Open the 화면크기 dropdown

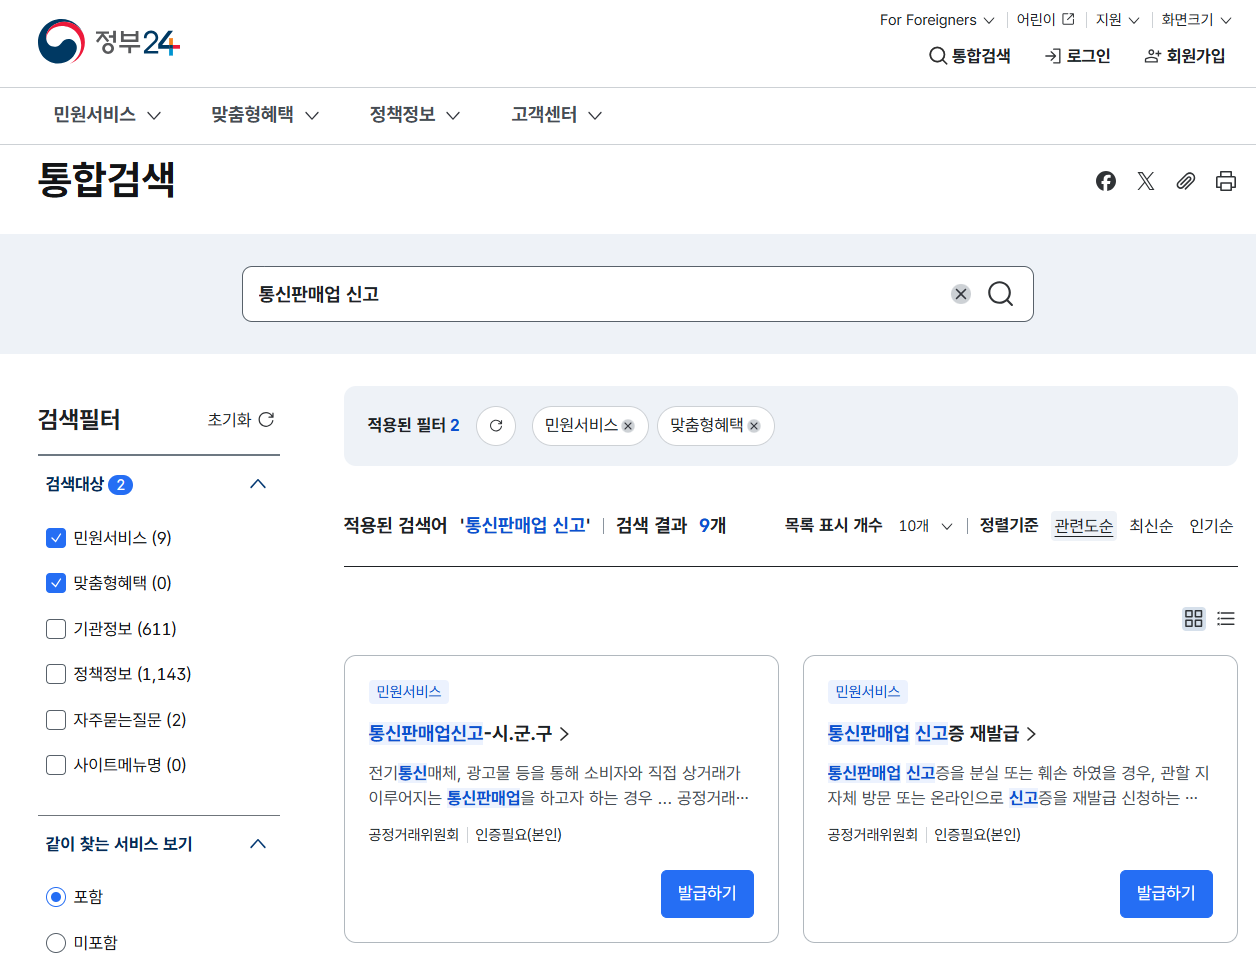click(1196, 18)
